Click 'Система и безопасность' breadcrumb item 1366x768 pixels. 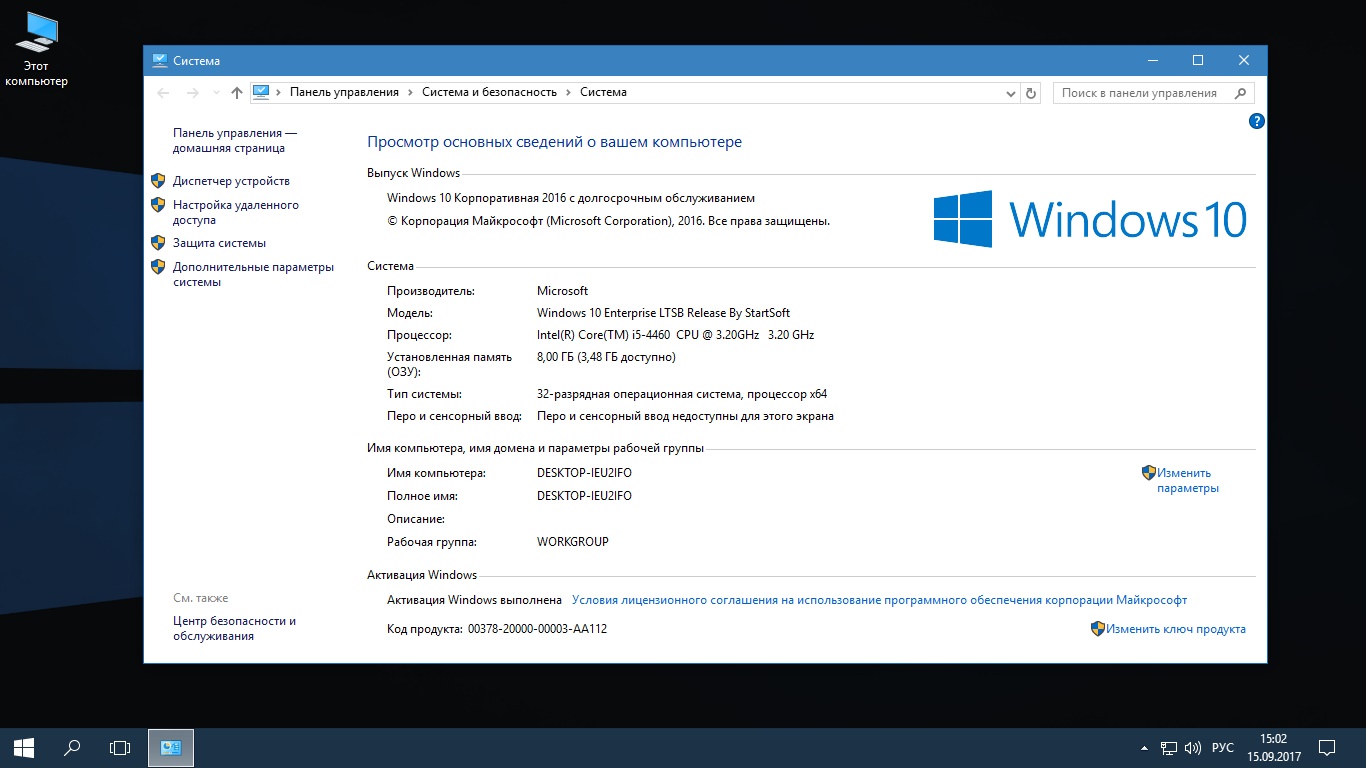(489, 92)
